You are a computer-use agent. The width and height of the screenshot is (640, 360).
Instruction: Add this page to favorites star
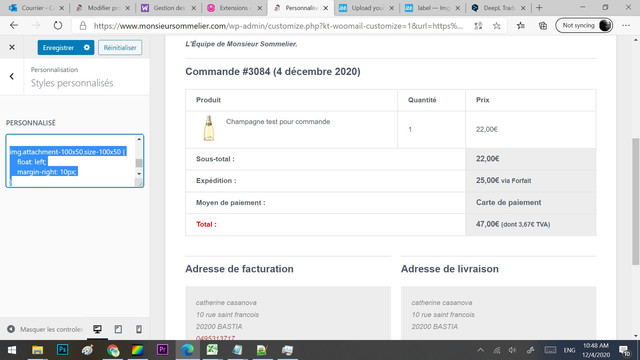click(x=496, y=26)
